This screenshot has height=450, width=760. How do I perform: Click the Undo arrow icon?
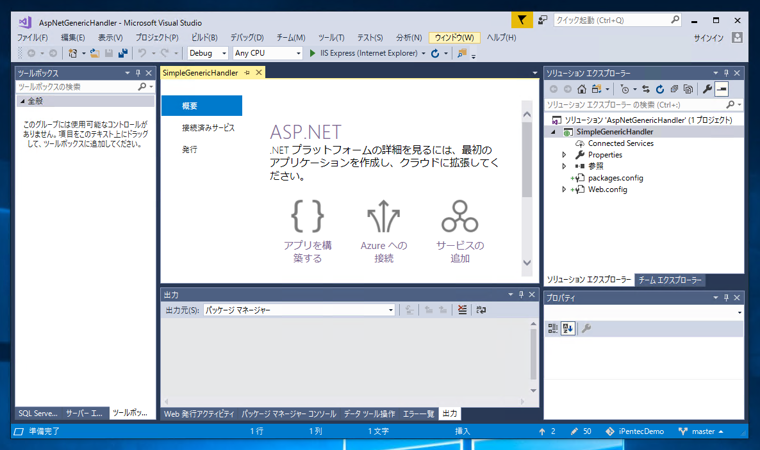[142, 53]
